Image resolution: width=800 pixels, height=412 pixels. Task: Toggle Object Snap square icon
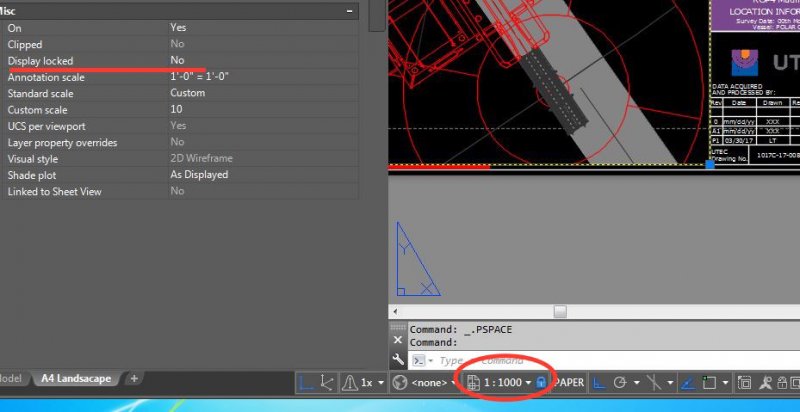pos(709,382)
